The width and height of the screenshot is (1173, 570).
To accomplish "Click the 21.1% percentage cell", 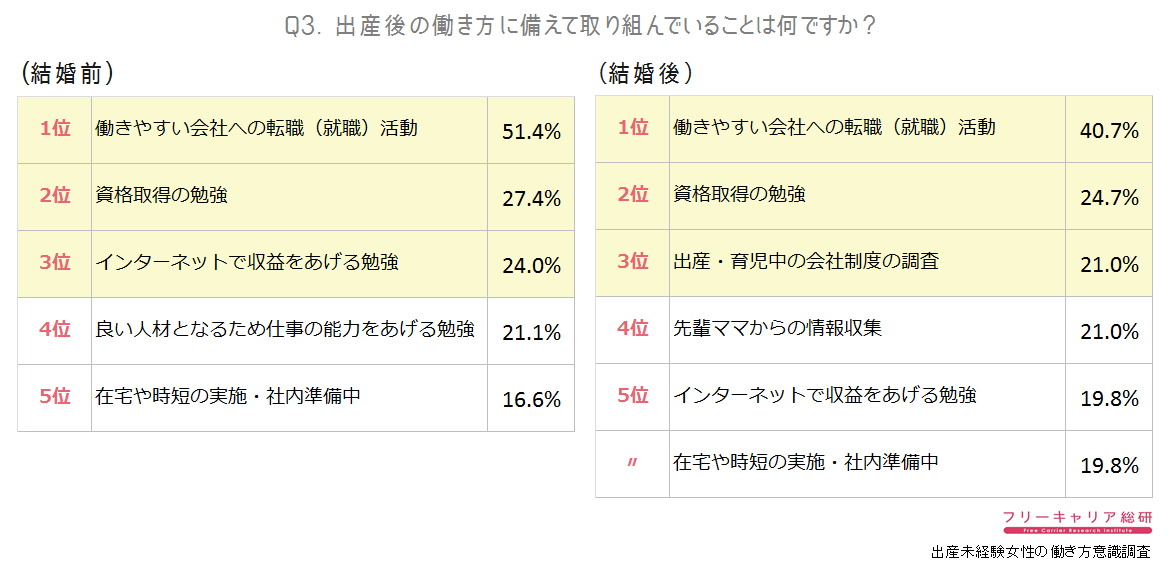I will (531, 331).
